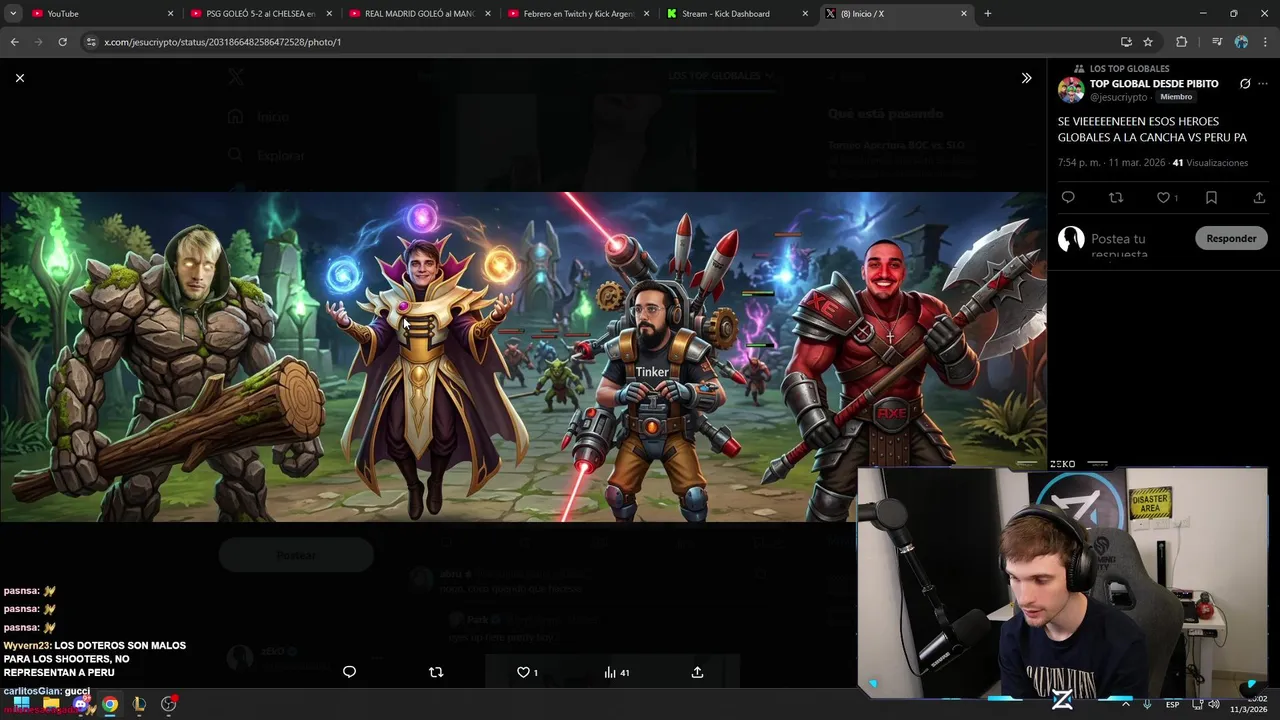1280x720 pixels.
Task: Switch to Febrero en Twitch y Kick tab
Action: 578,14
